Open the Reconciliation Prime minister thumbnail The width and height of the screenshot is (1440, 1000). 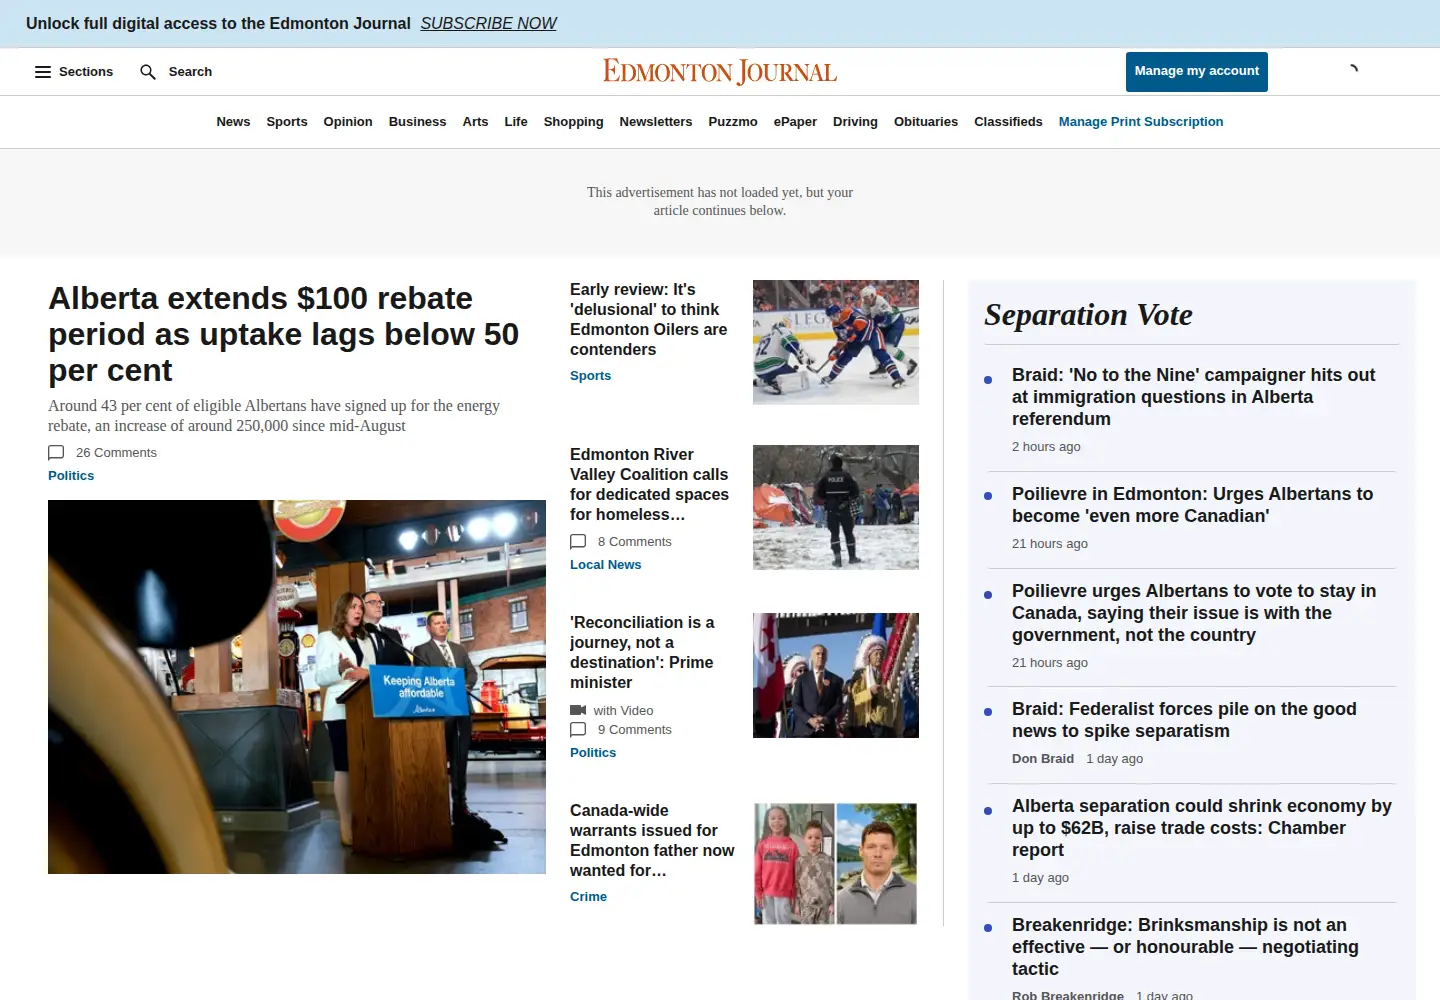pos(836,675)
